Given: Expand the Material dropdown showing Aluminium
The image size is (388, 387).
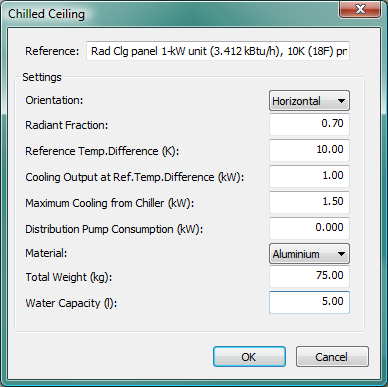Looking at the screenshot, I should pyautogui.click(x=309, y=254).
